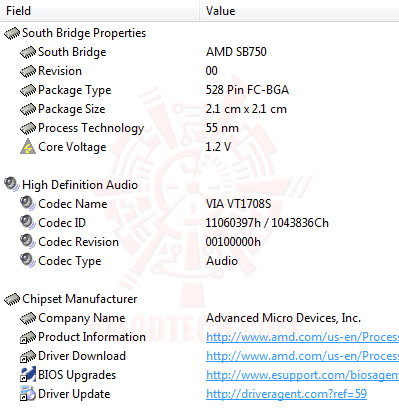The width and height of the screenshot is (399, 414).
Task: Select the South Bridge Properties group row
Action: [x=84, y=33]
